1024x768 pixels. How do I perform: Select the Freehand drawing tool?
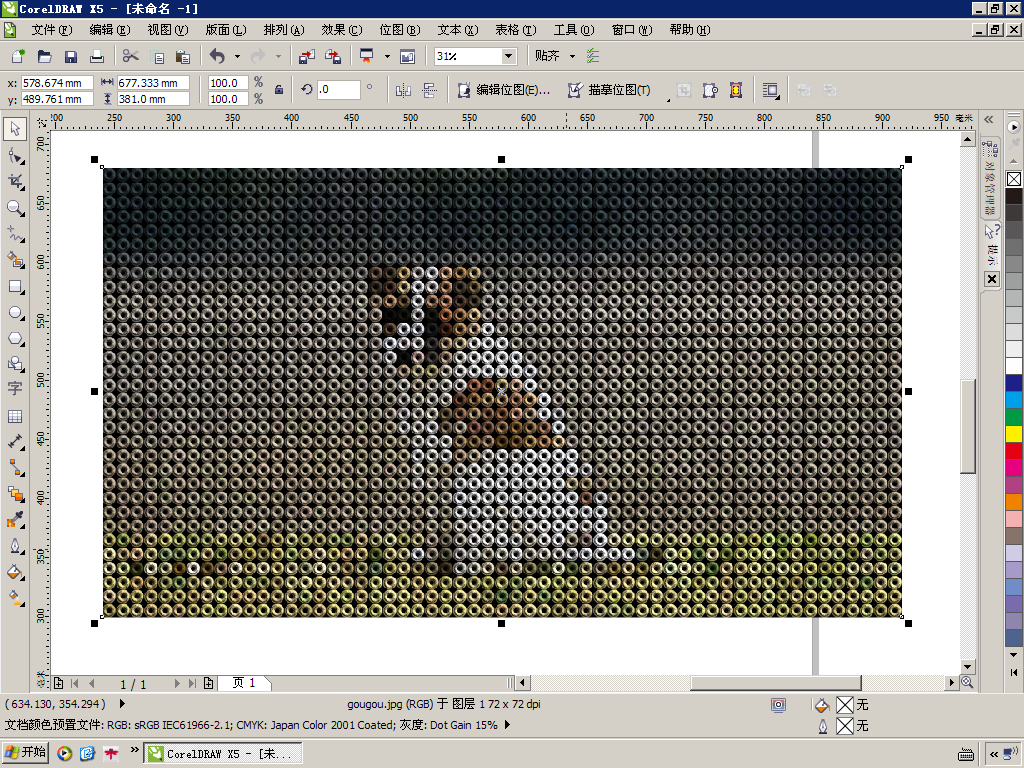pyautogui.click(x=16, y=234)
